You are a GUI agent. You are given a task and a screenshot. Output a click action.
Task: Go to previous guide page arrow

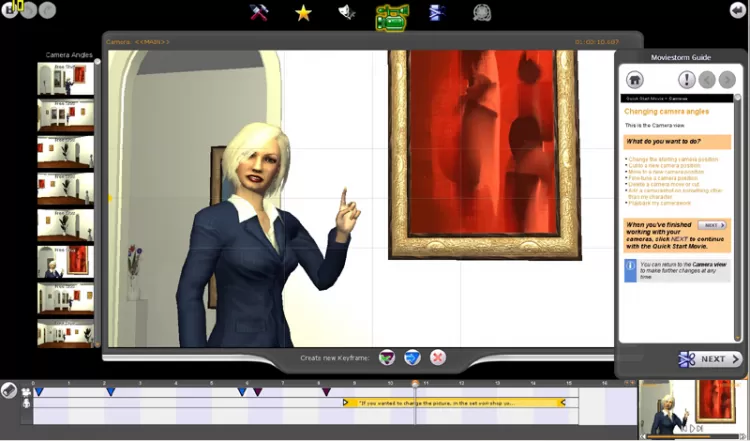pos(707,79)
